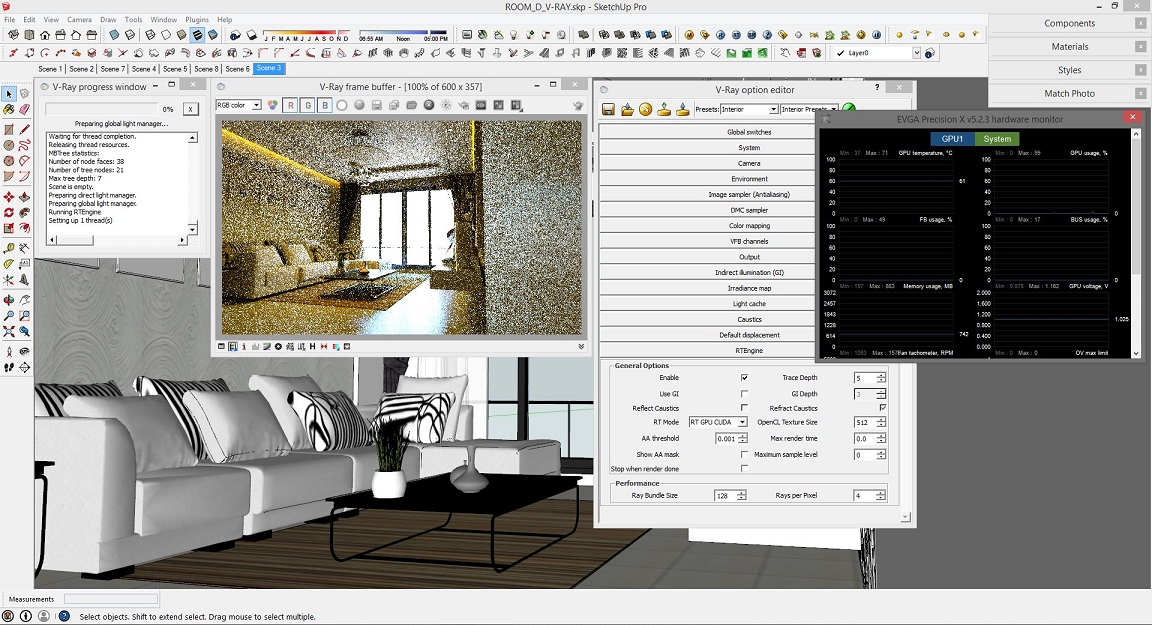Save V-Ray options using the floppy disk icon

(x=608, y=109)
